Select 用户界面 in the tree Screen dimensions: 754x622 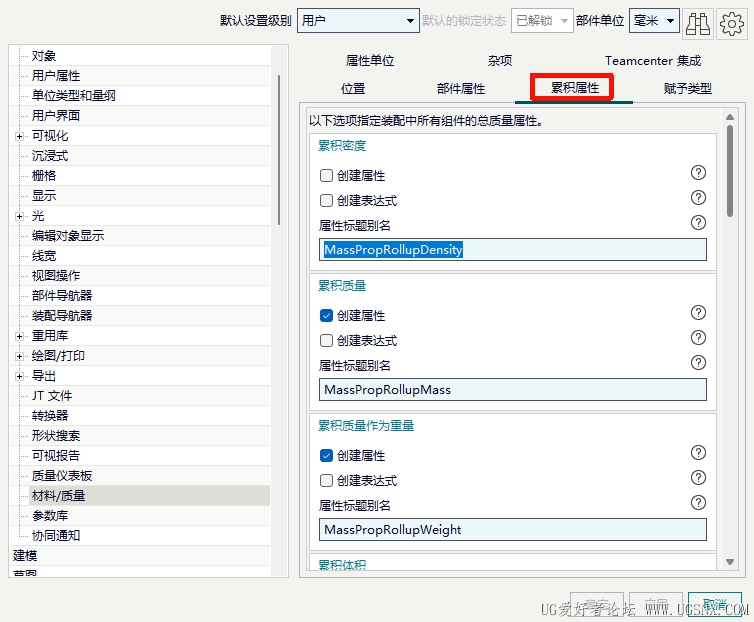tap(56, 116)
